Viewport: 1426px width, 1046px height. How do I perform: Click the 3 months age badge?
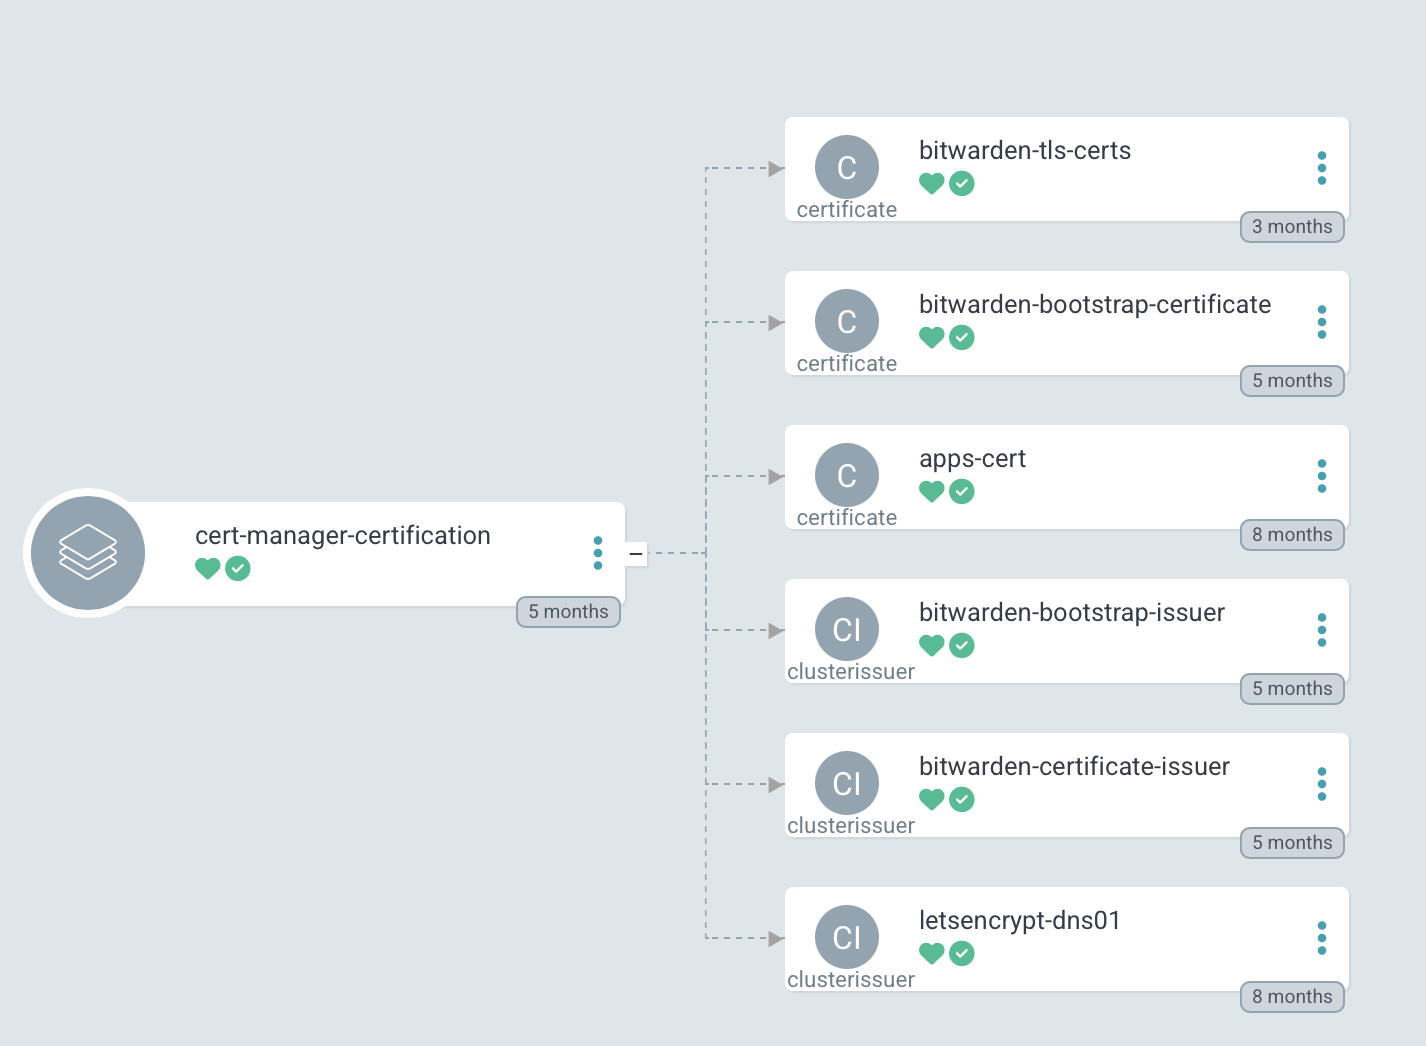[x=1292, y=227]
